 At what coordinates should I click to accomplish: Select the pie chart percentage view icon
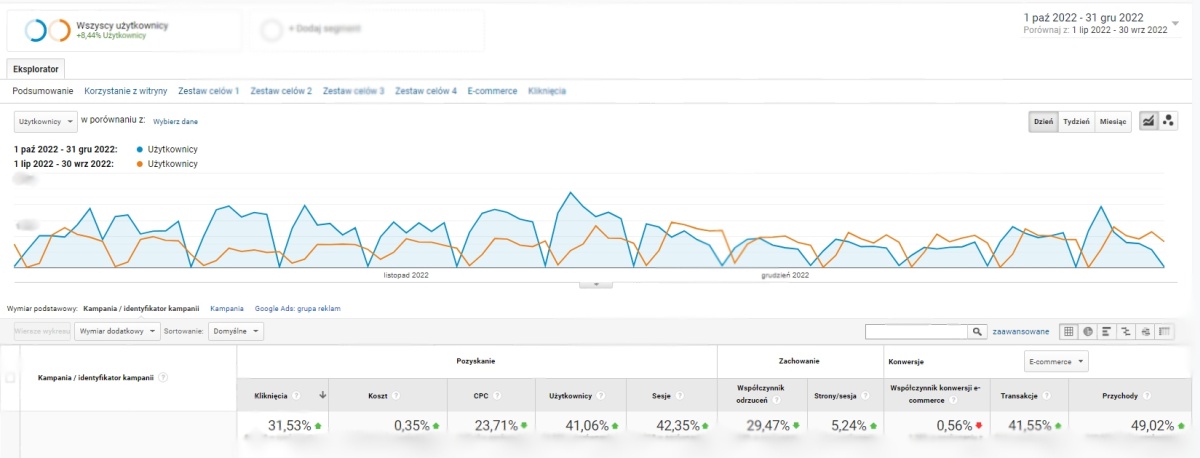click(x=1087, y=331)
